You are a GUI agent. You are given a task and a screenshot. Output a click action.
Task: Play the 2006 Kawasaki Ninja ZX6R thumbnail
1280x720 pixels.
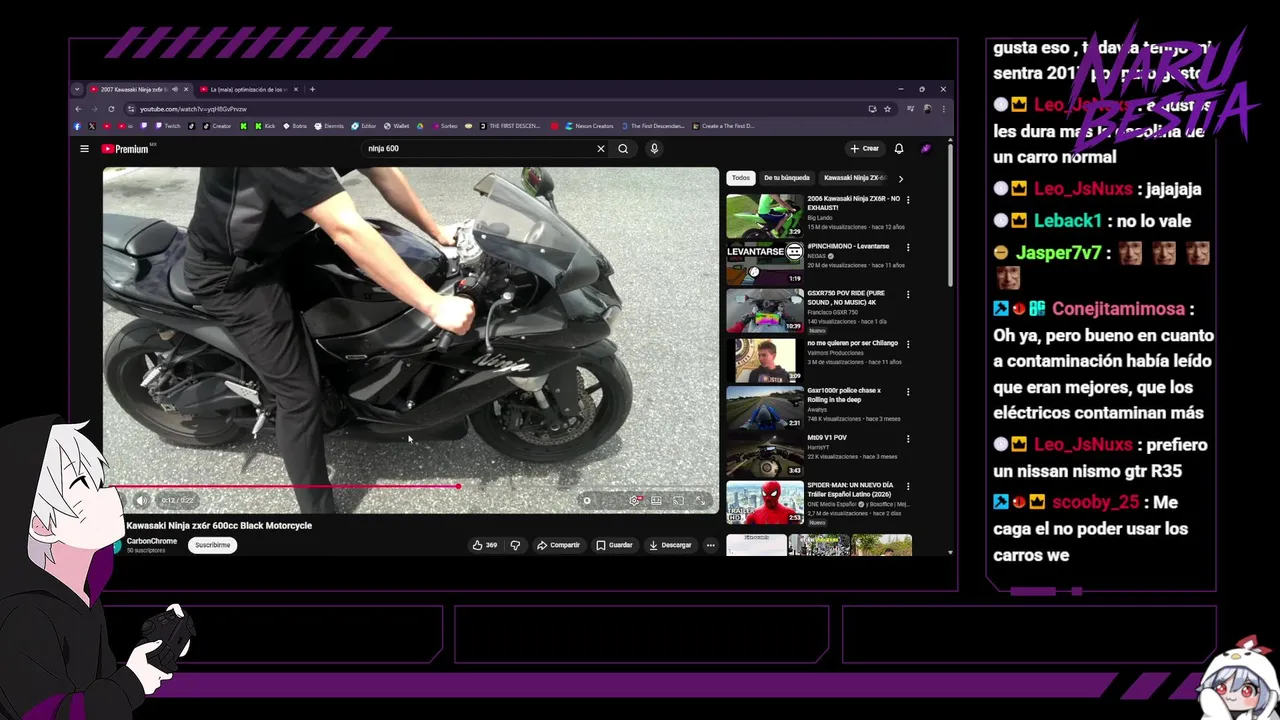pyautogui.click(x=765, y=216)
